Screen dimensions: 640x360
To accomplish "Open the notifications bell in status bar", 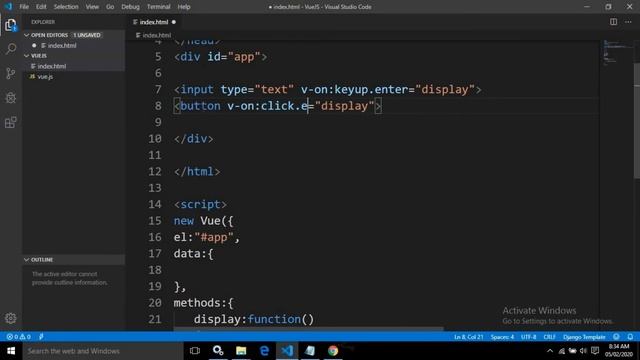I will point(630,337).
